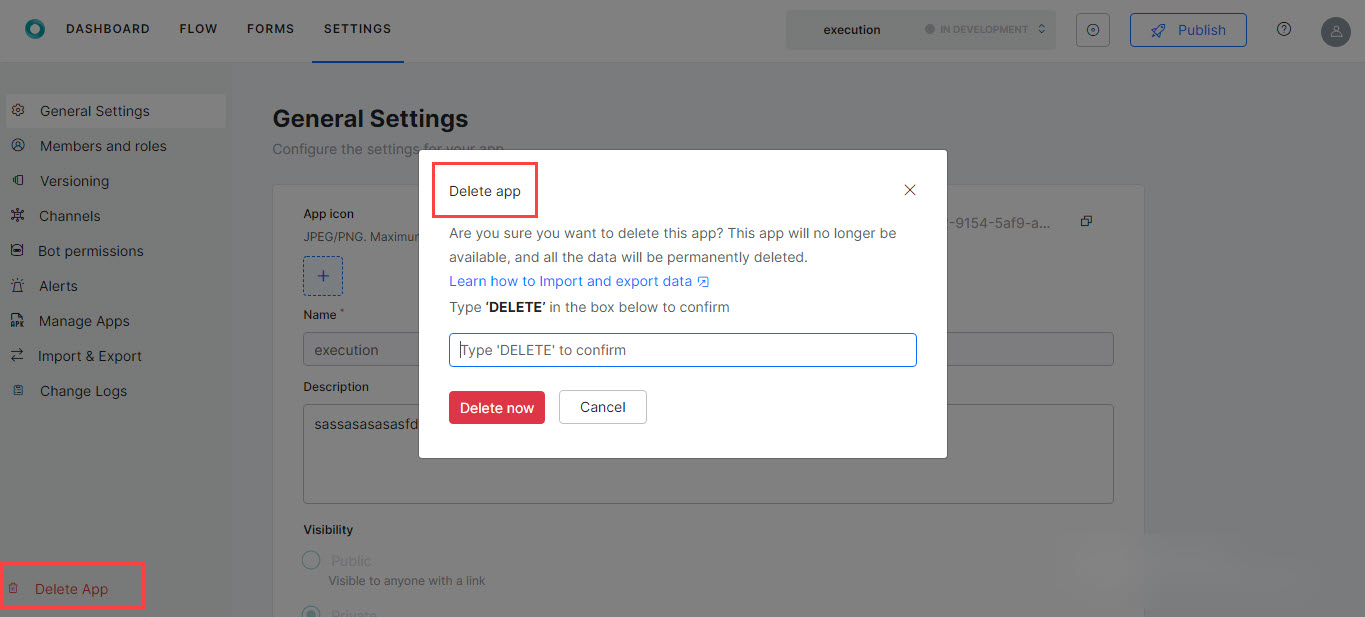This screenshot has height=617, width=1365.
Task: Select the Public visibility radio button
Action: 311,560
